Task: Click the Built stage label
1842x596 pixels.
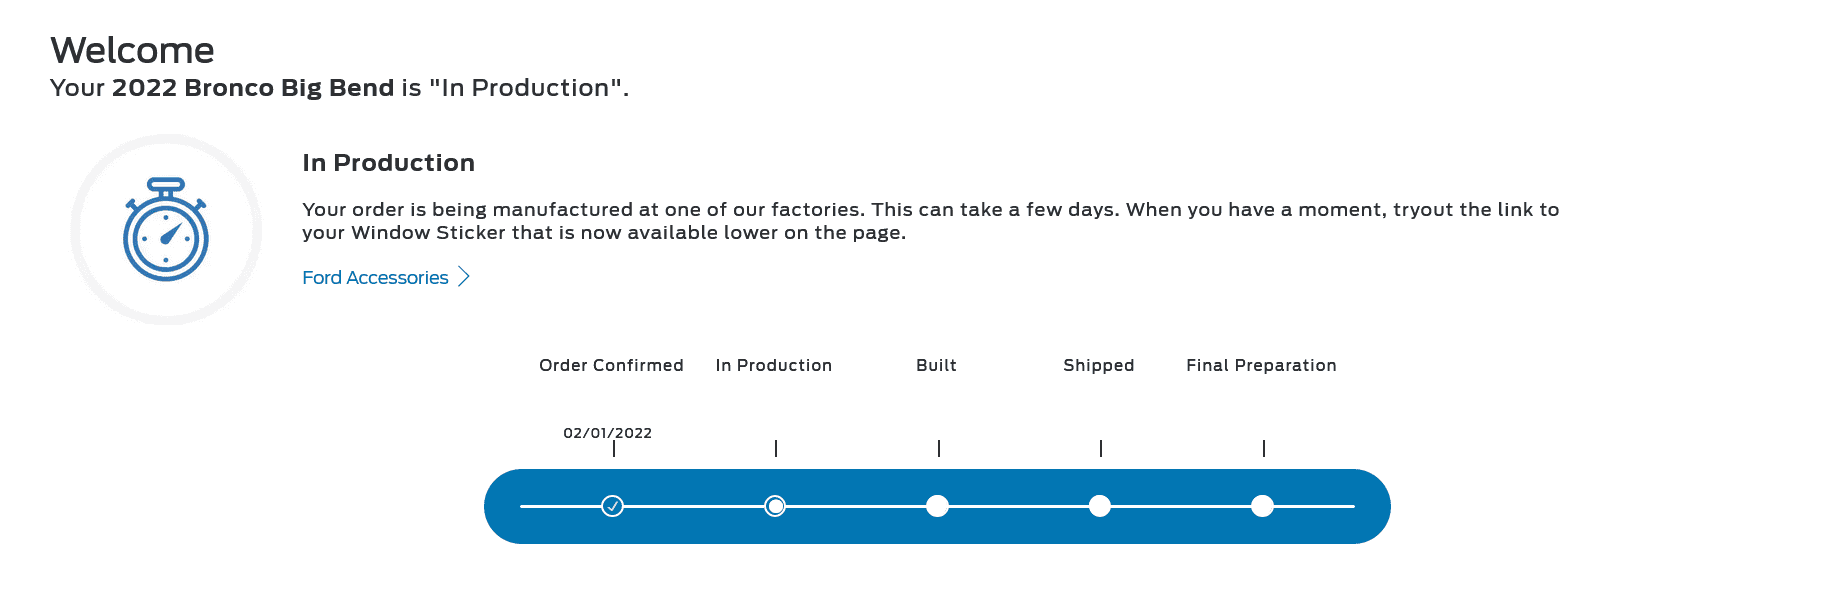Action: tap(937, 365)
